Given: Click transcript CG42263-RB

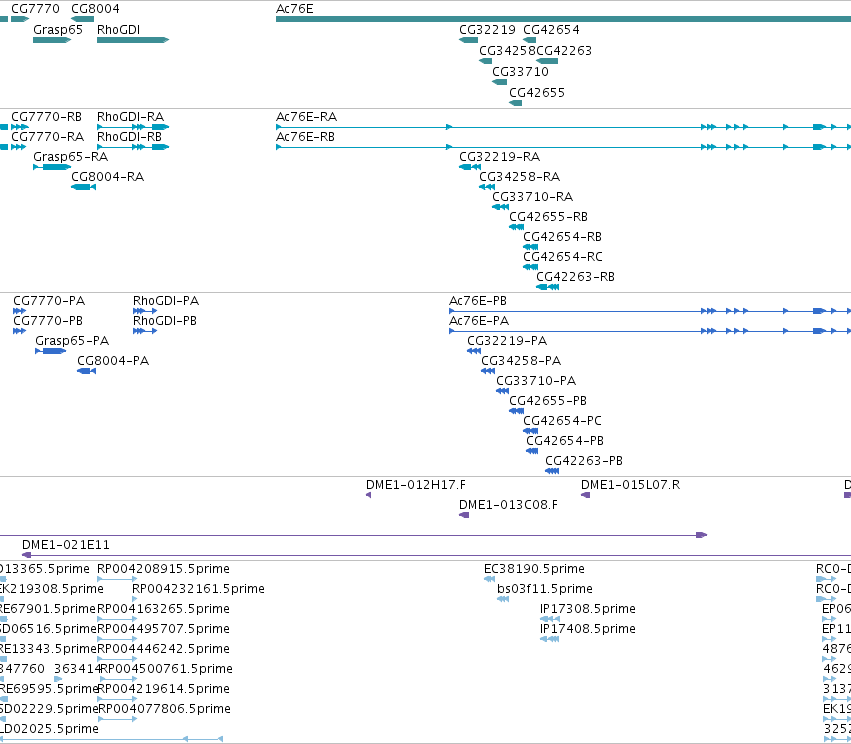Looking at the screenshot, I should (x=575, y=277).
